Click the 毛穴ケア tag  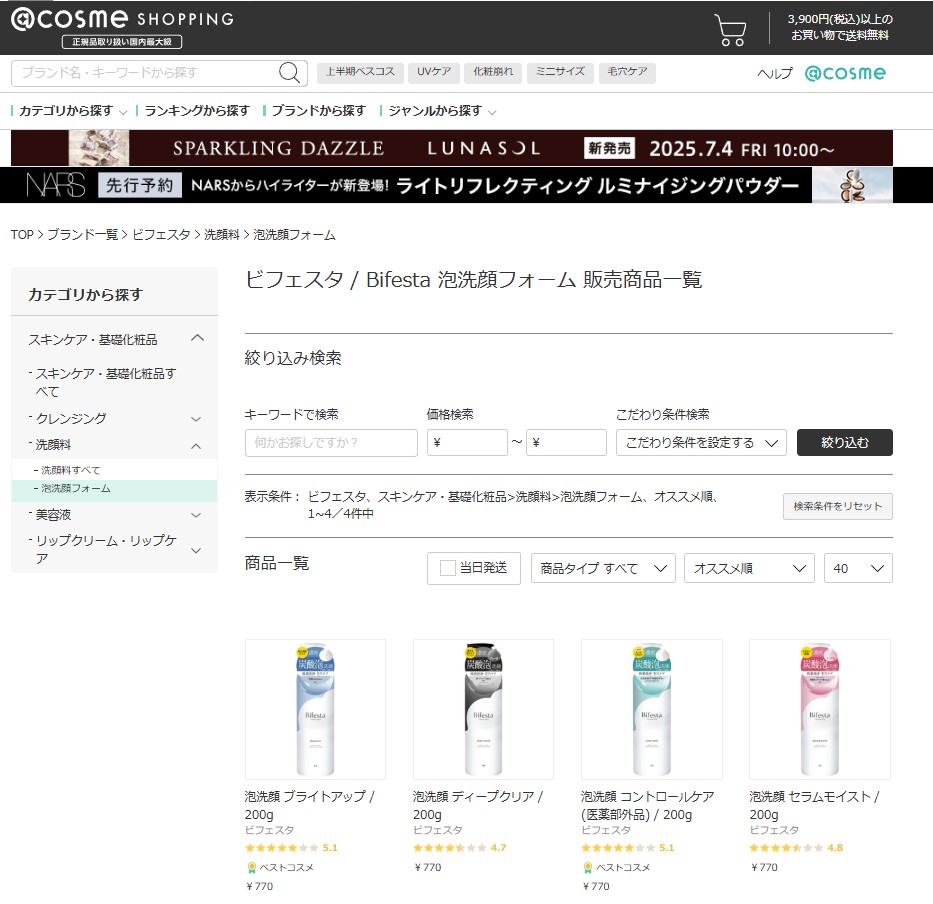point(627,73)
